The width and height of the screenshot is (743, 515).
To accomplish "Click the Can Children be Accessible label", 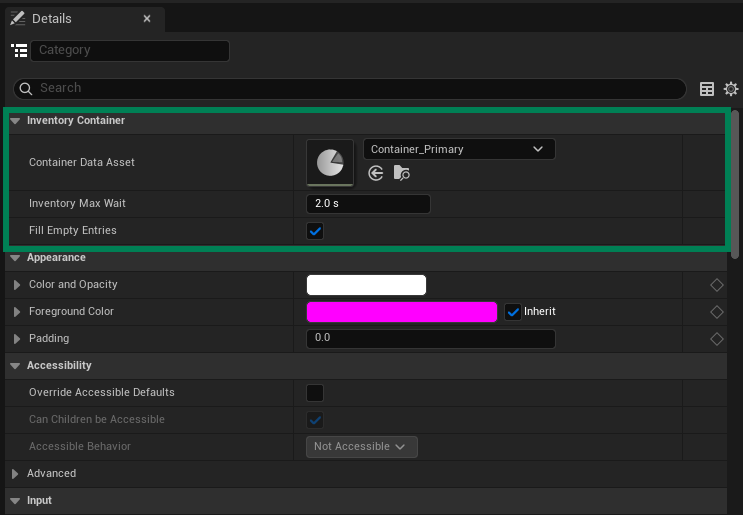I will pos(97,420).
